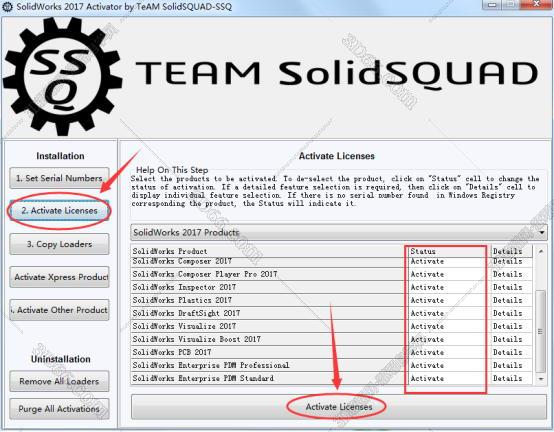Viewport: 554px width, 432px height.
Task: Open Details for SolidWorks Inspector 2017
Action: coord(512,287)
